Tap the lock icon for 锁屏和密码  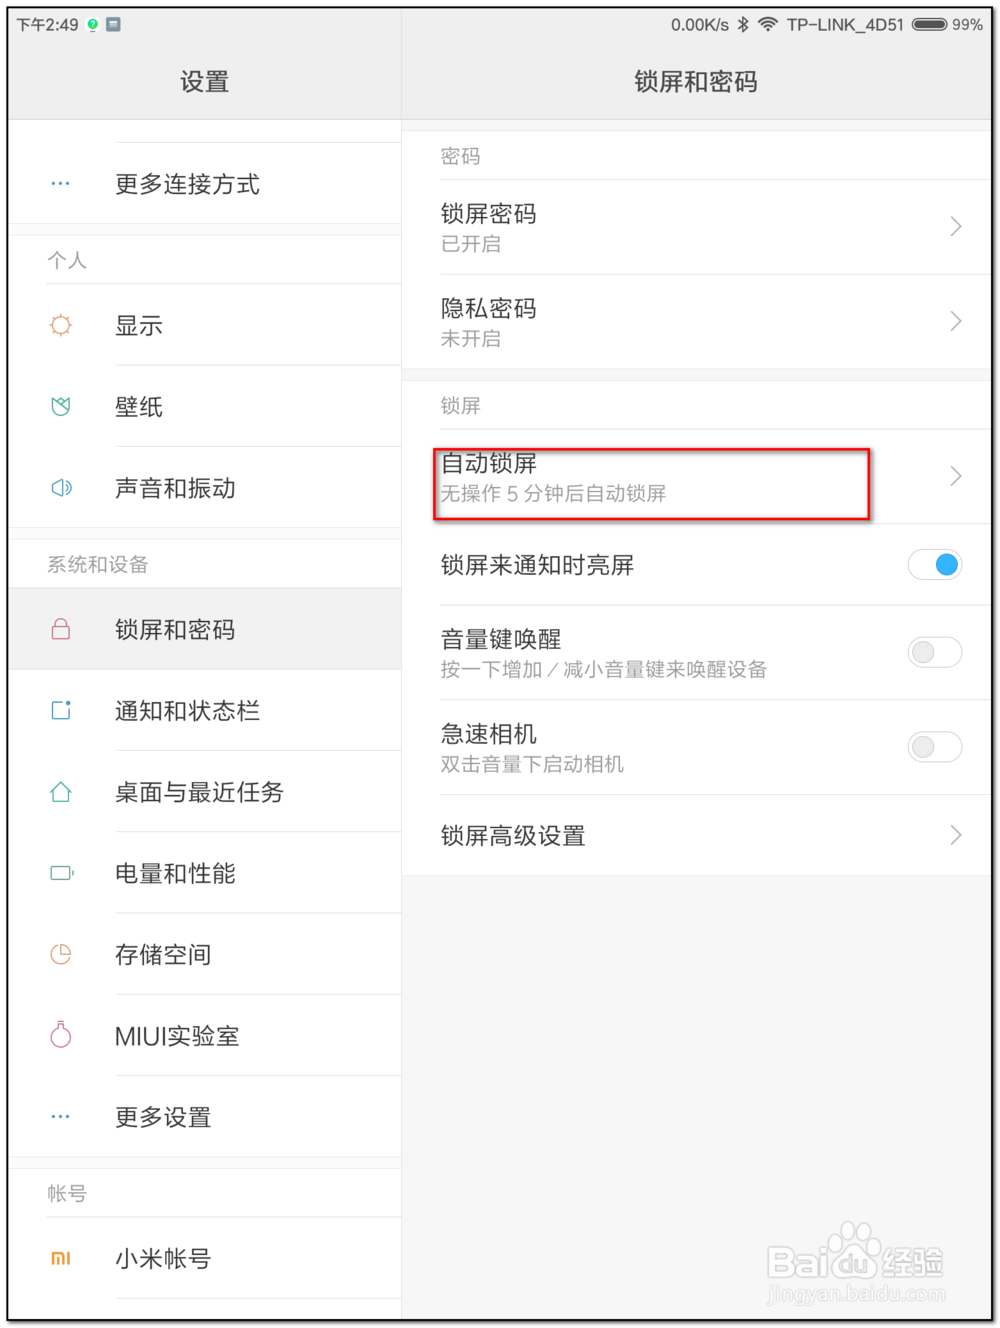[61, 629]
